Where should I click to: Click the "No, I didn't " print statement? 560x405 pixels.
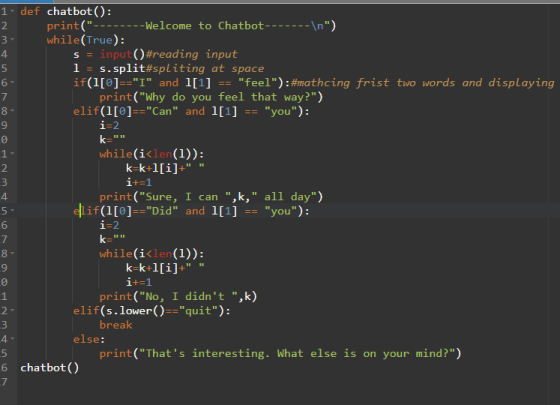[178, 296]
